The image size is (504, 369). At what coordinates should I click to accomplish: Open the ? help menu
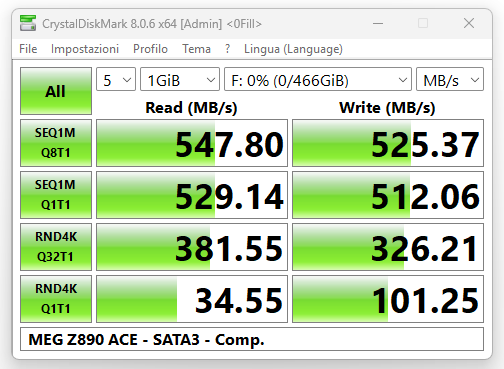tap(227, 49)
